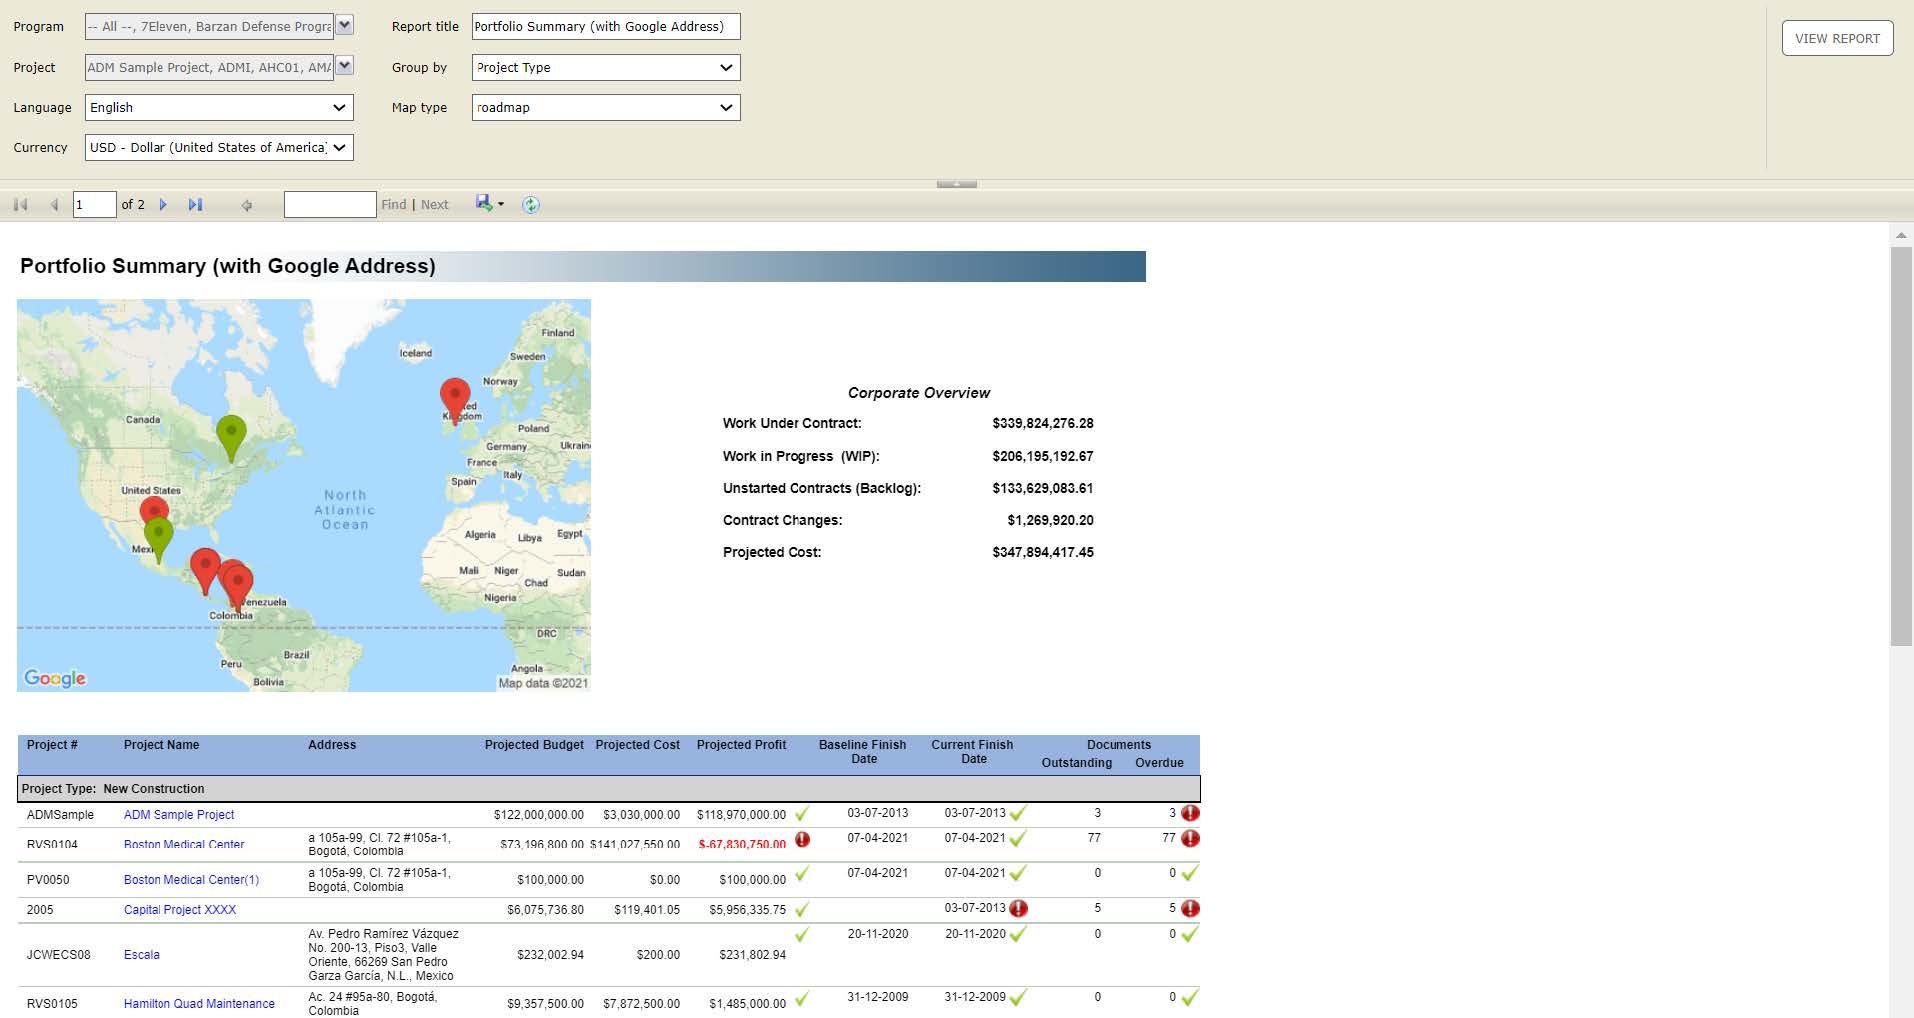This screenshot has width=1914, height=1018.
Task: Navigate to the previous report page
Action: [53, 204]
